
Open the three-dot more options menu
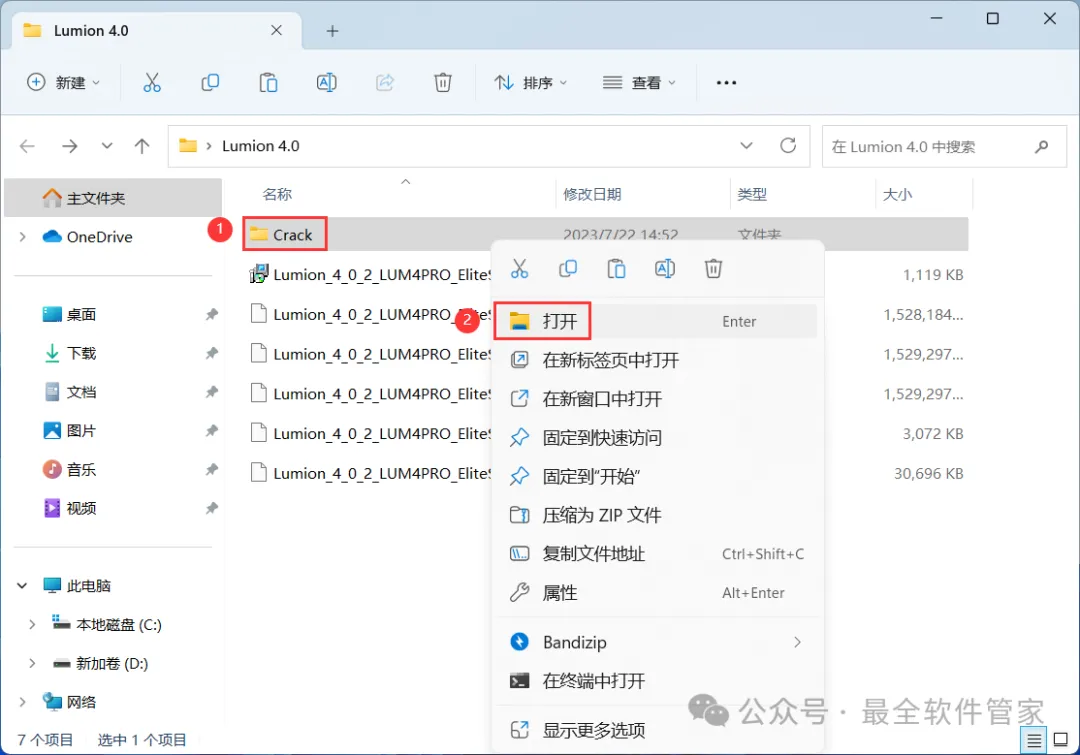726,83
